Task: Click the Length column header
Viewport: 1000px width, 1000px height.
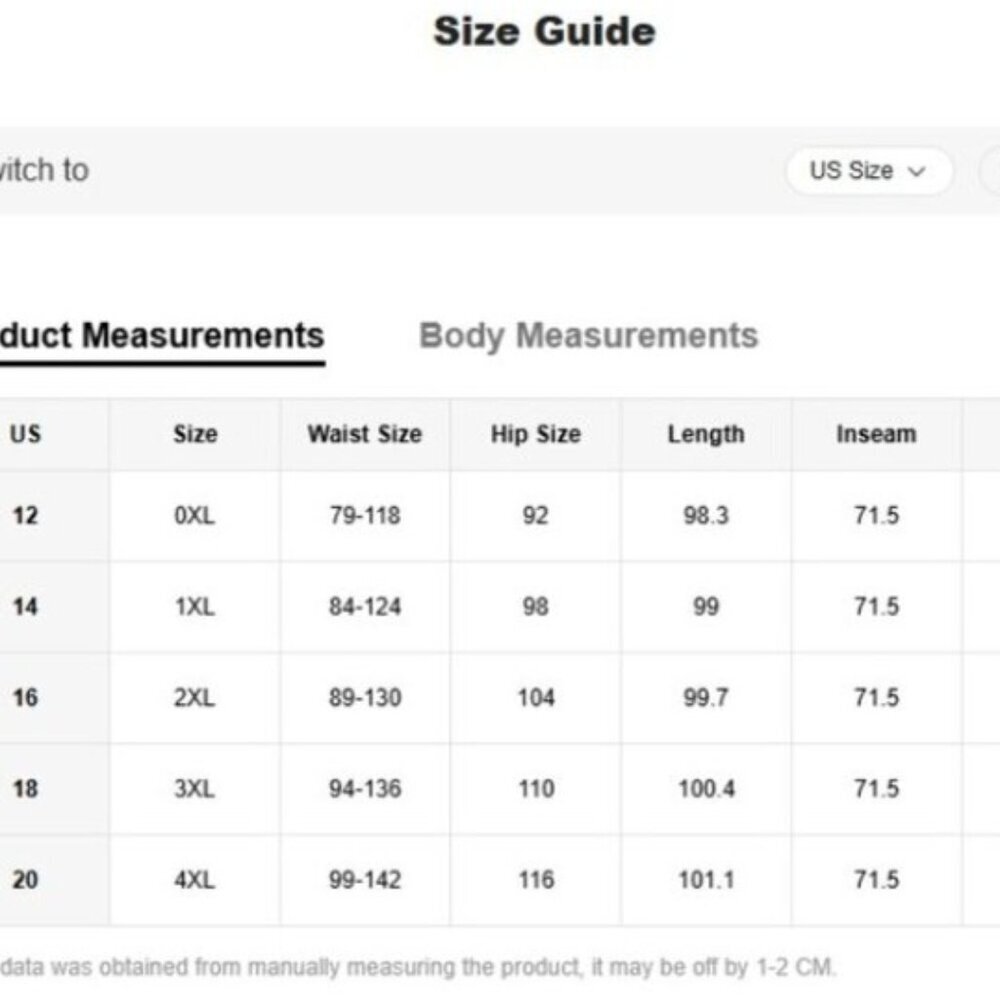Action: pyautogui.click(x=706, y=434)
